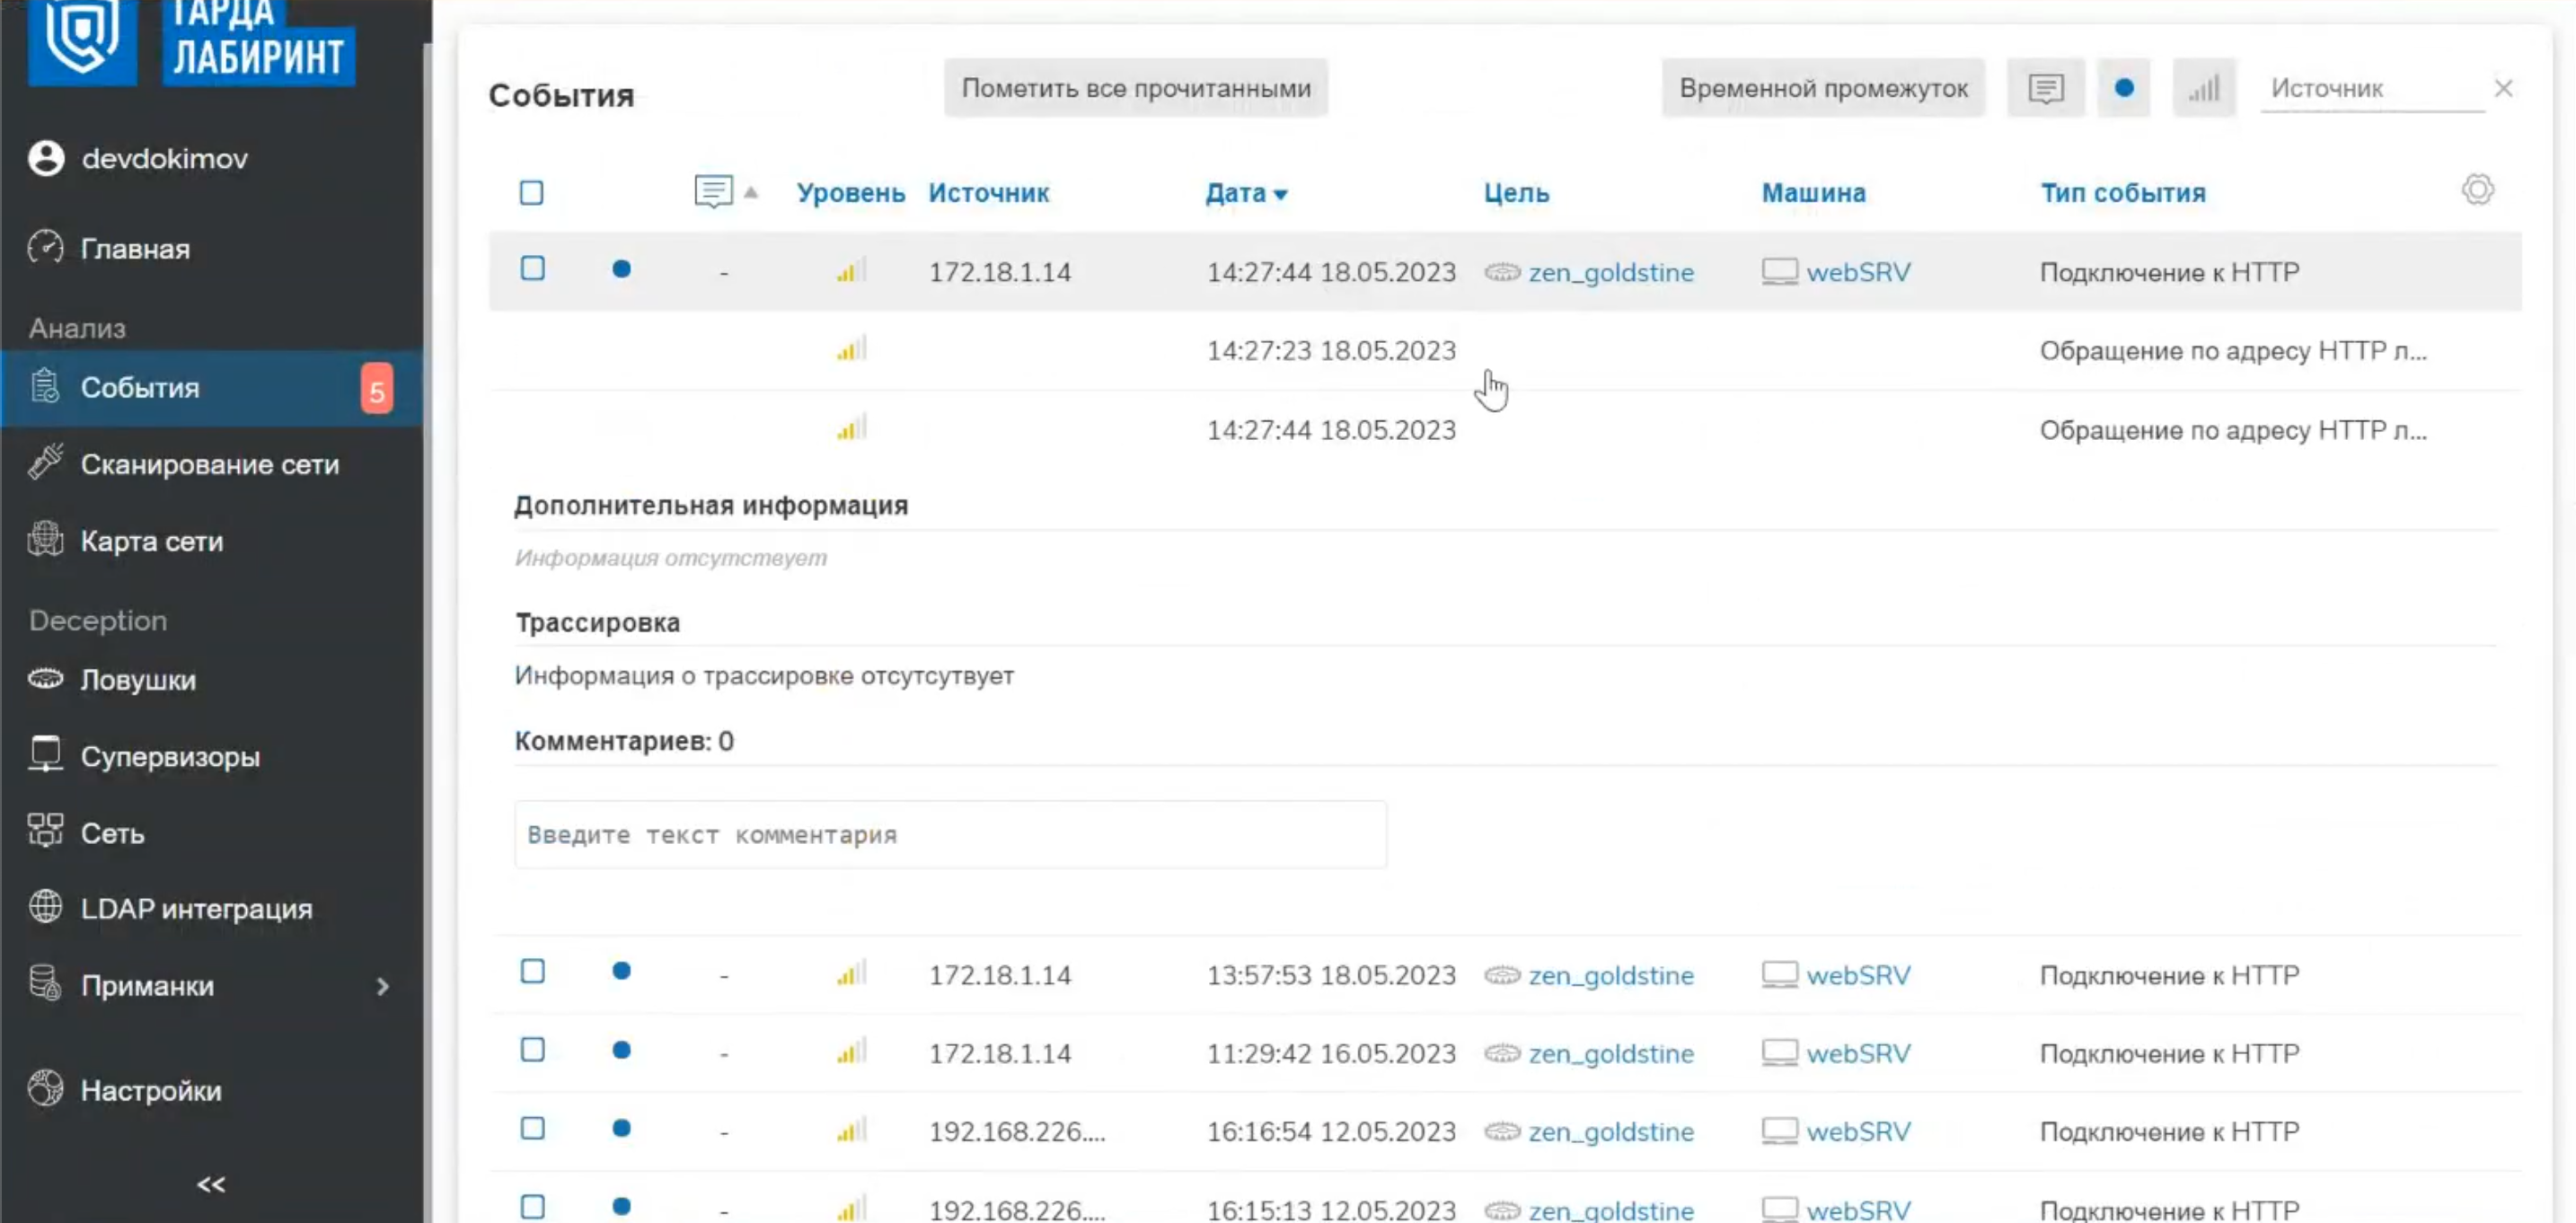
Task: Open table column settings gear icon
Action: pos(2477,190)
